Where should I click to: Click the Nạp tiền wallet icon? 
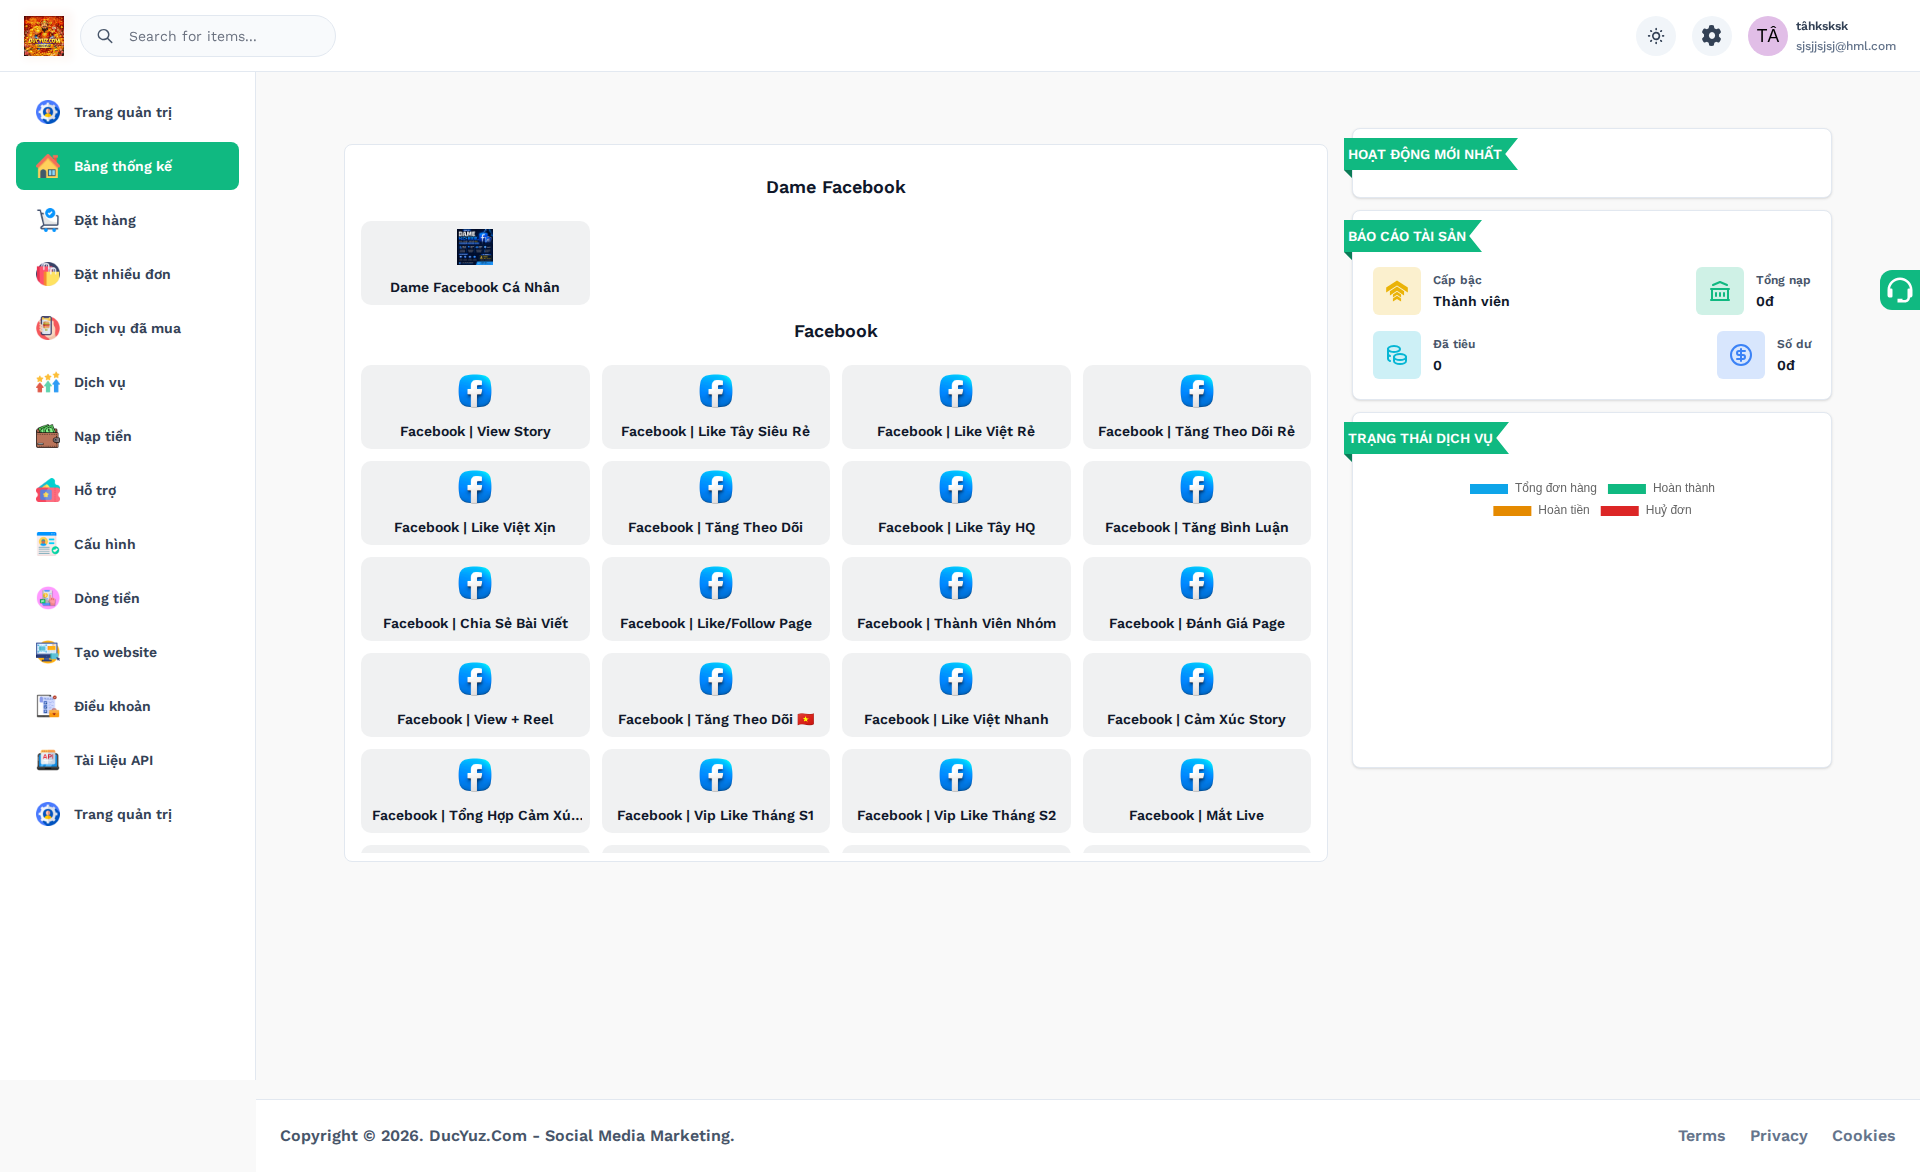[x=48, y=436]
